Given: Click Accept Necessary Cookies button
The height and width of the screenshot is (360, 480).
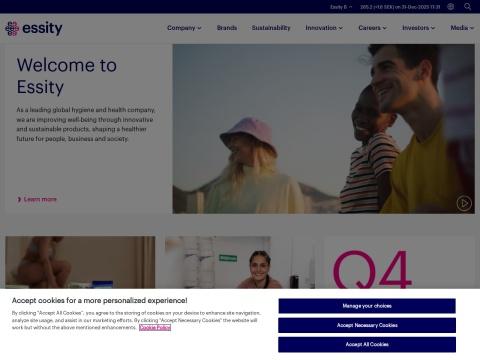Looking at the screenshot, I should (367, 325).
